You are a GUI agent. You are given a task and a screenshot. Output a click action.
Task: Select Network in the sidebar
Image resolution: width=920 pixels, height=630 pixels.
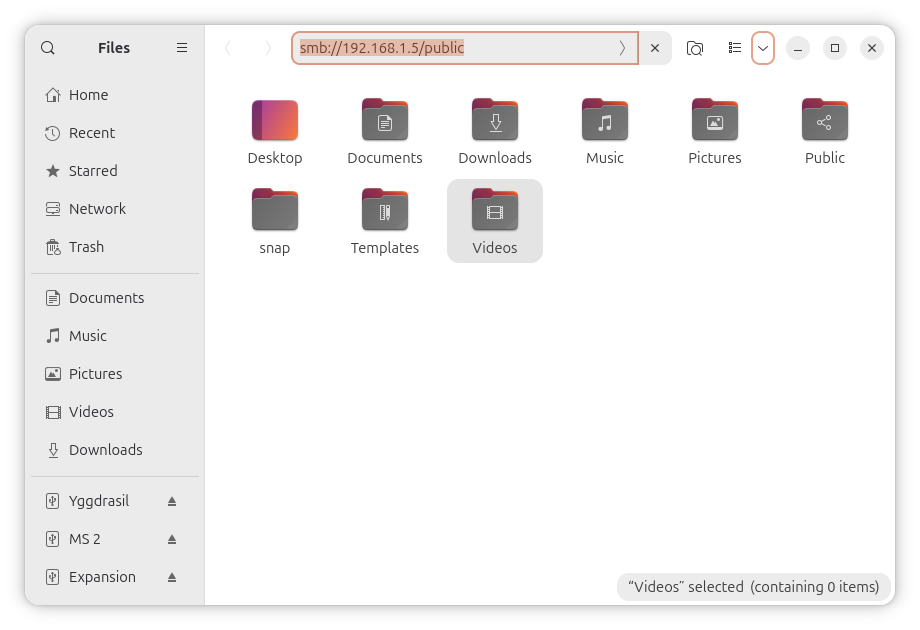(x=97, y=209)
